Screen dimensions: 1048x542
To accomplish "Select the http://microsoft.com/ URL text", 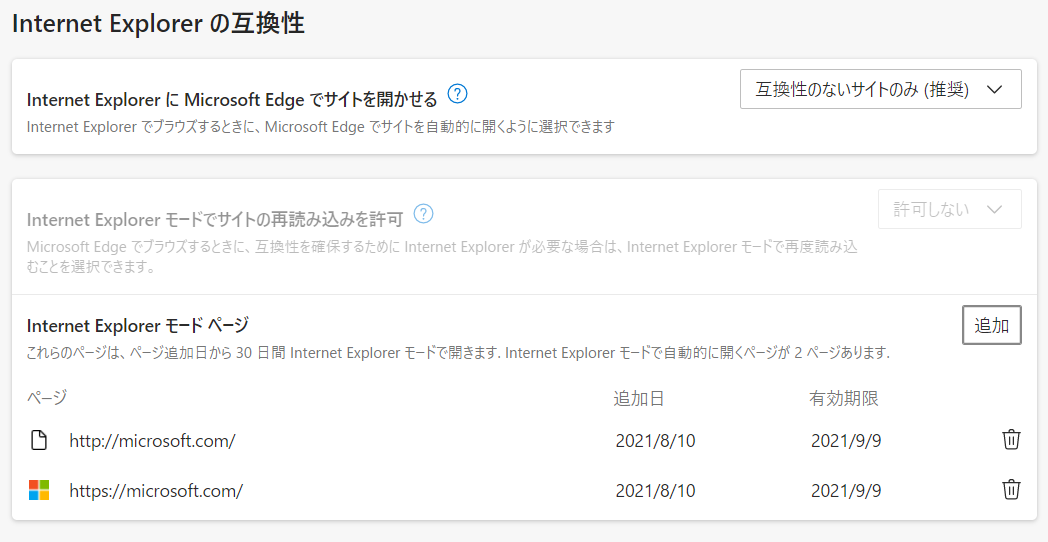I will point(152,441).
